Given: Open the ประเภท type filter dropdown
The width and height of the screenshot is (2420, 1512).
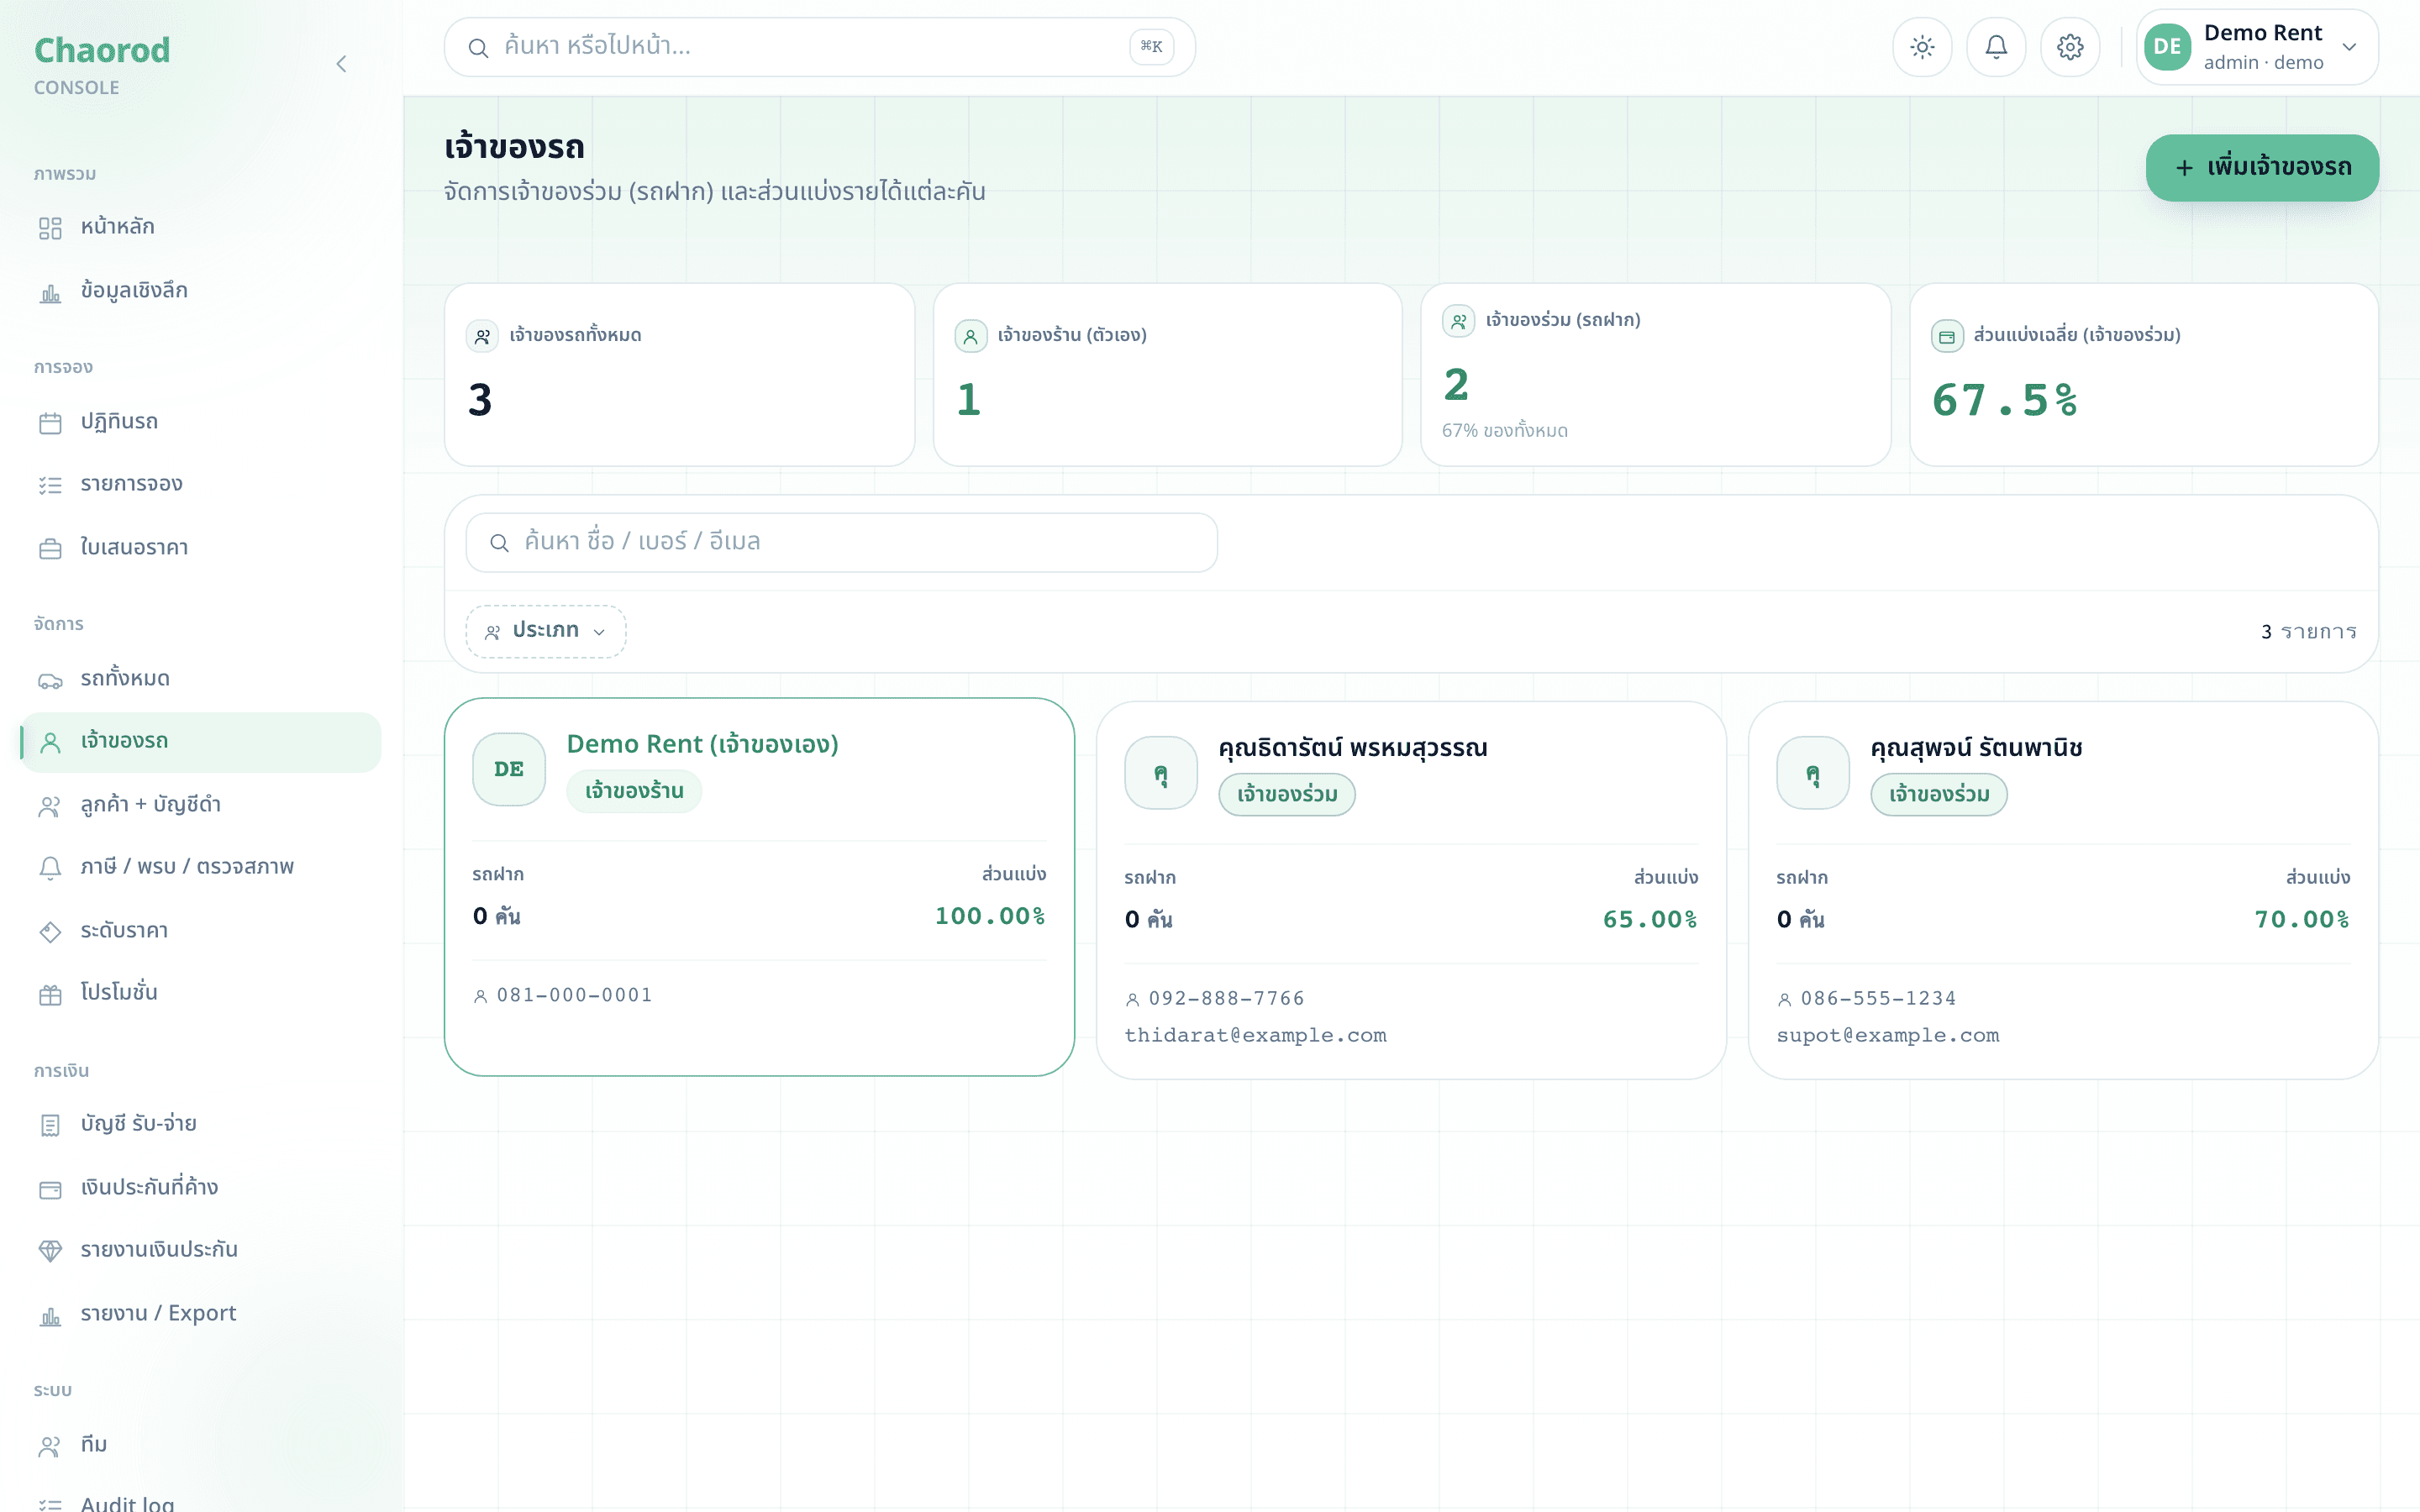Looking at the screenshot, I should (546, 631).
